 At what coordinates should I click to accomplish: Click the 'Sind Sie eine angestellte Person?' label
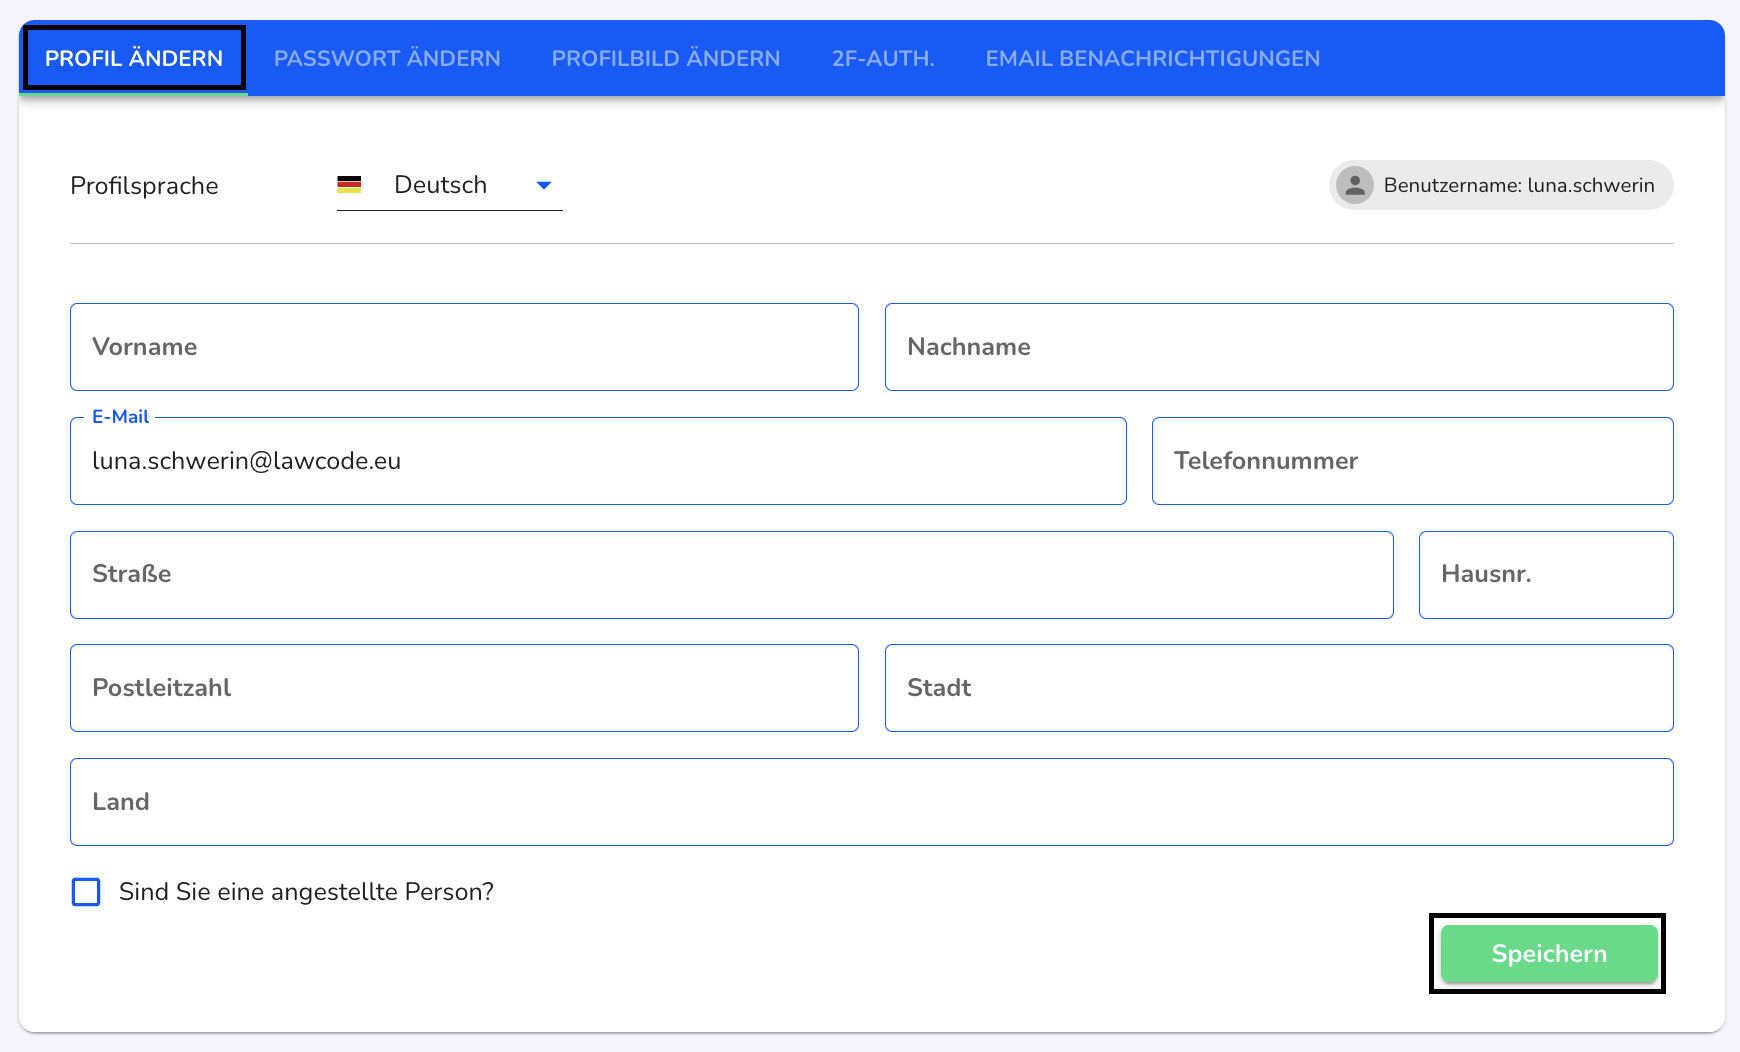click(x=306, y=892)
